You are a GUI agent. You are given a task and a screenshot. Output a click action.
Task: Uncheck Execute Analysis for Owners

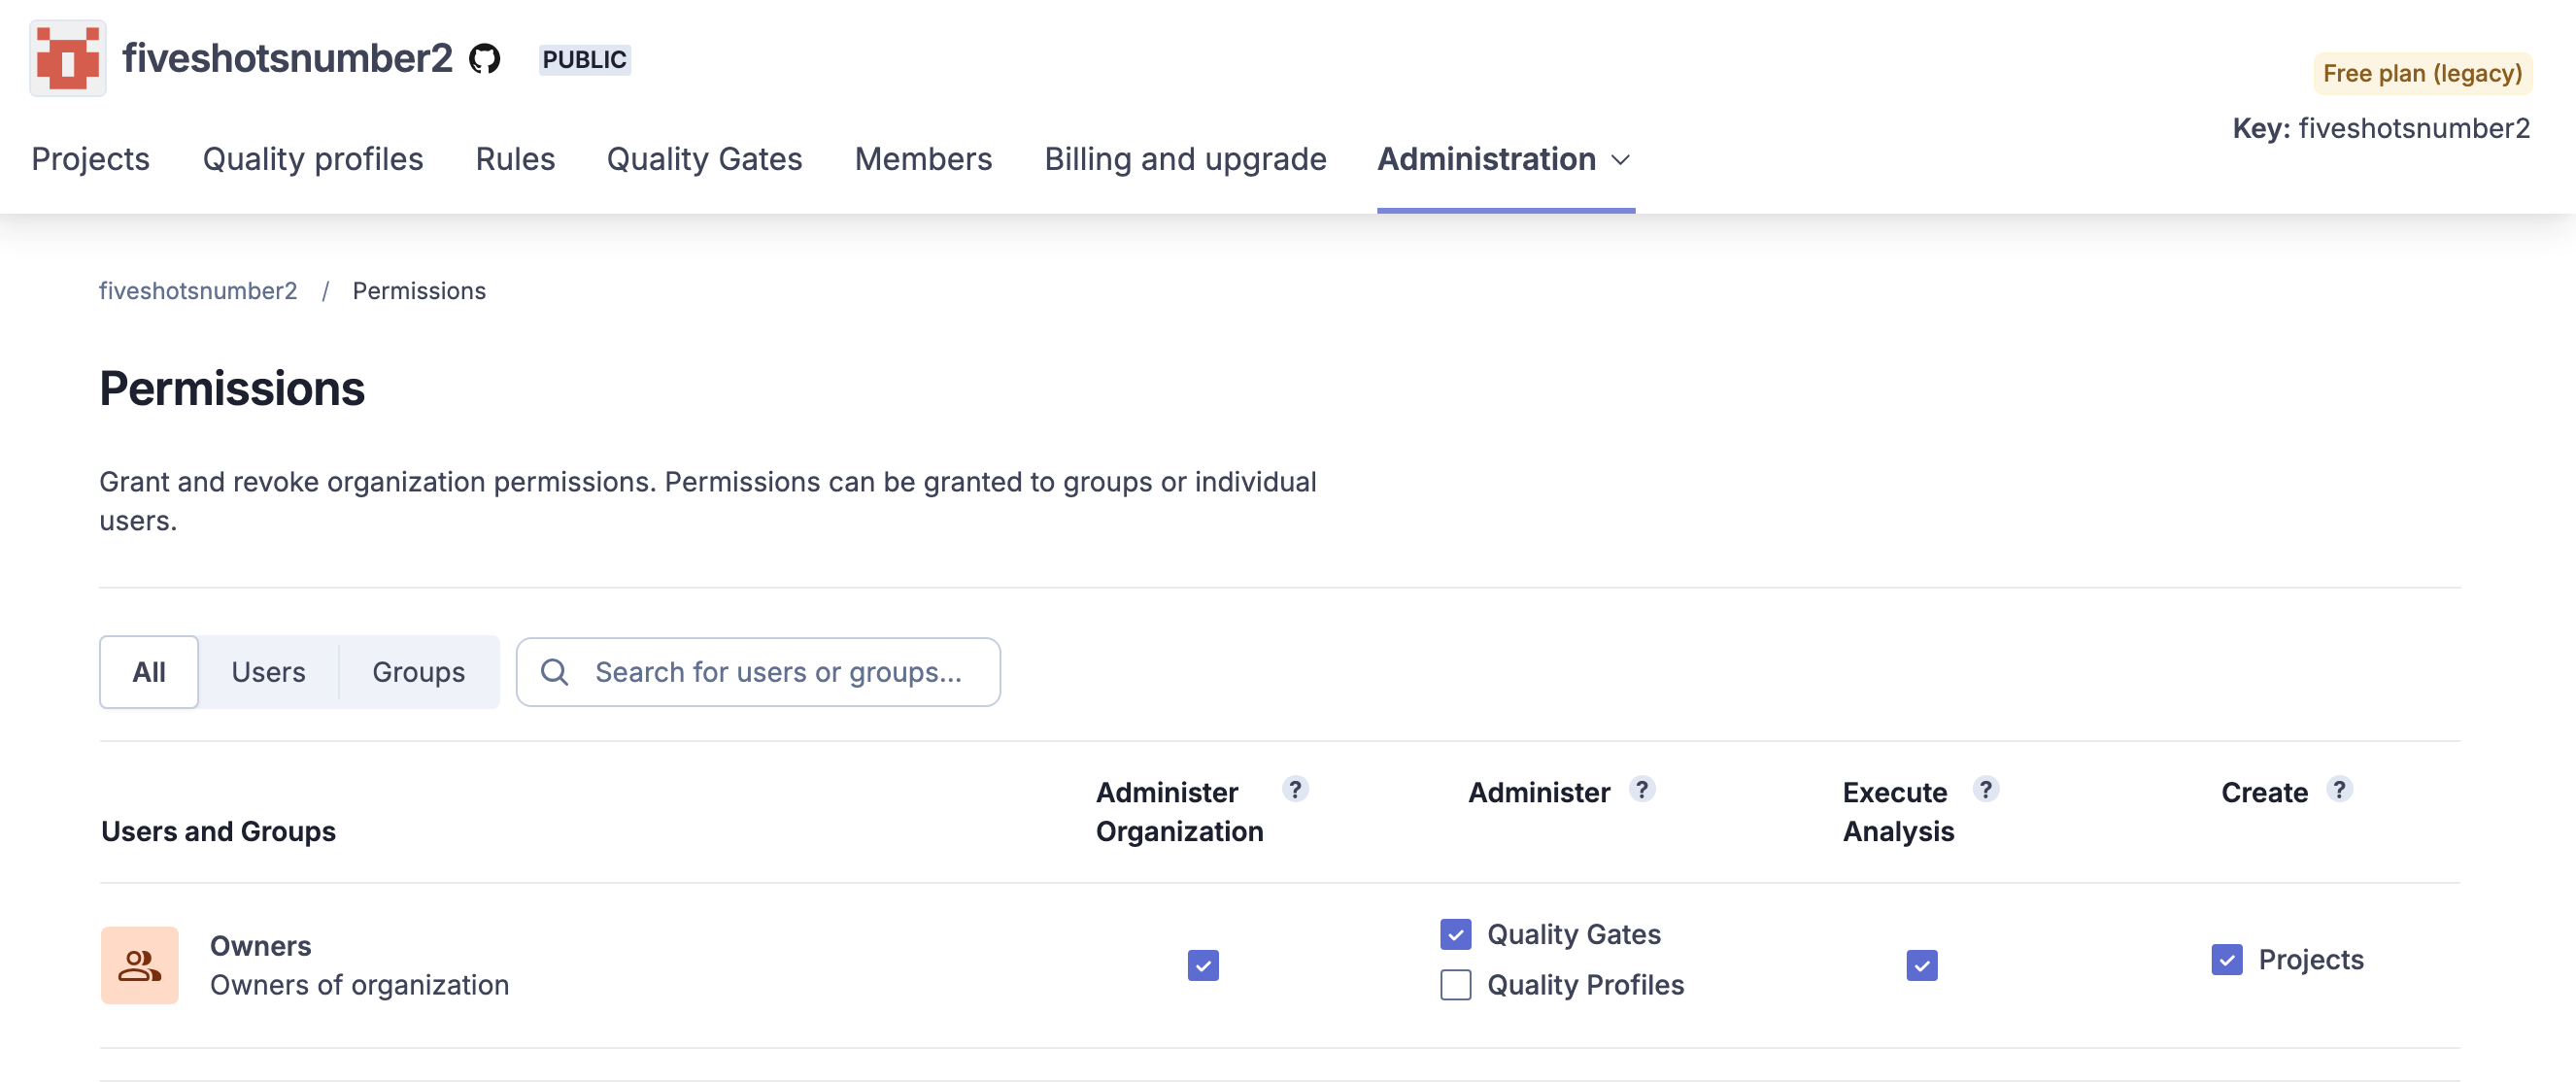coord(1921,966)
